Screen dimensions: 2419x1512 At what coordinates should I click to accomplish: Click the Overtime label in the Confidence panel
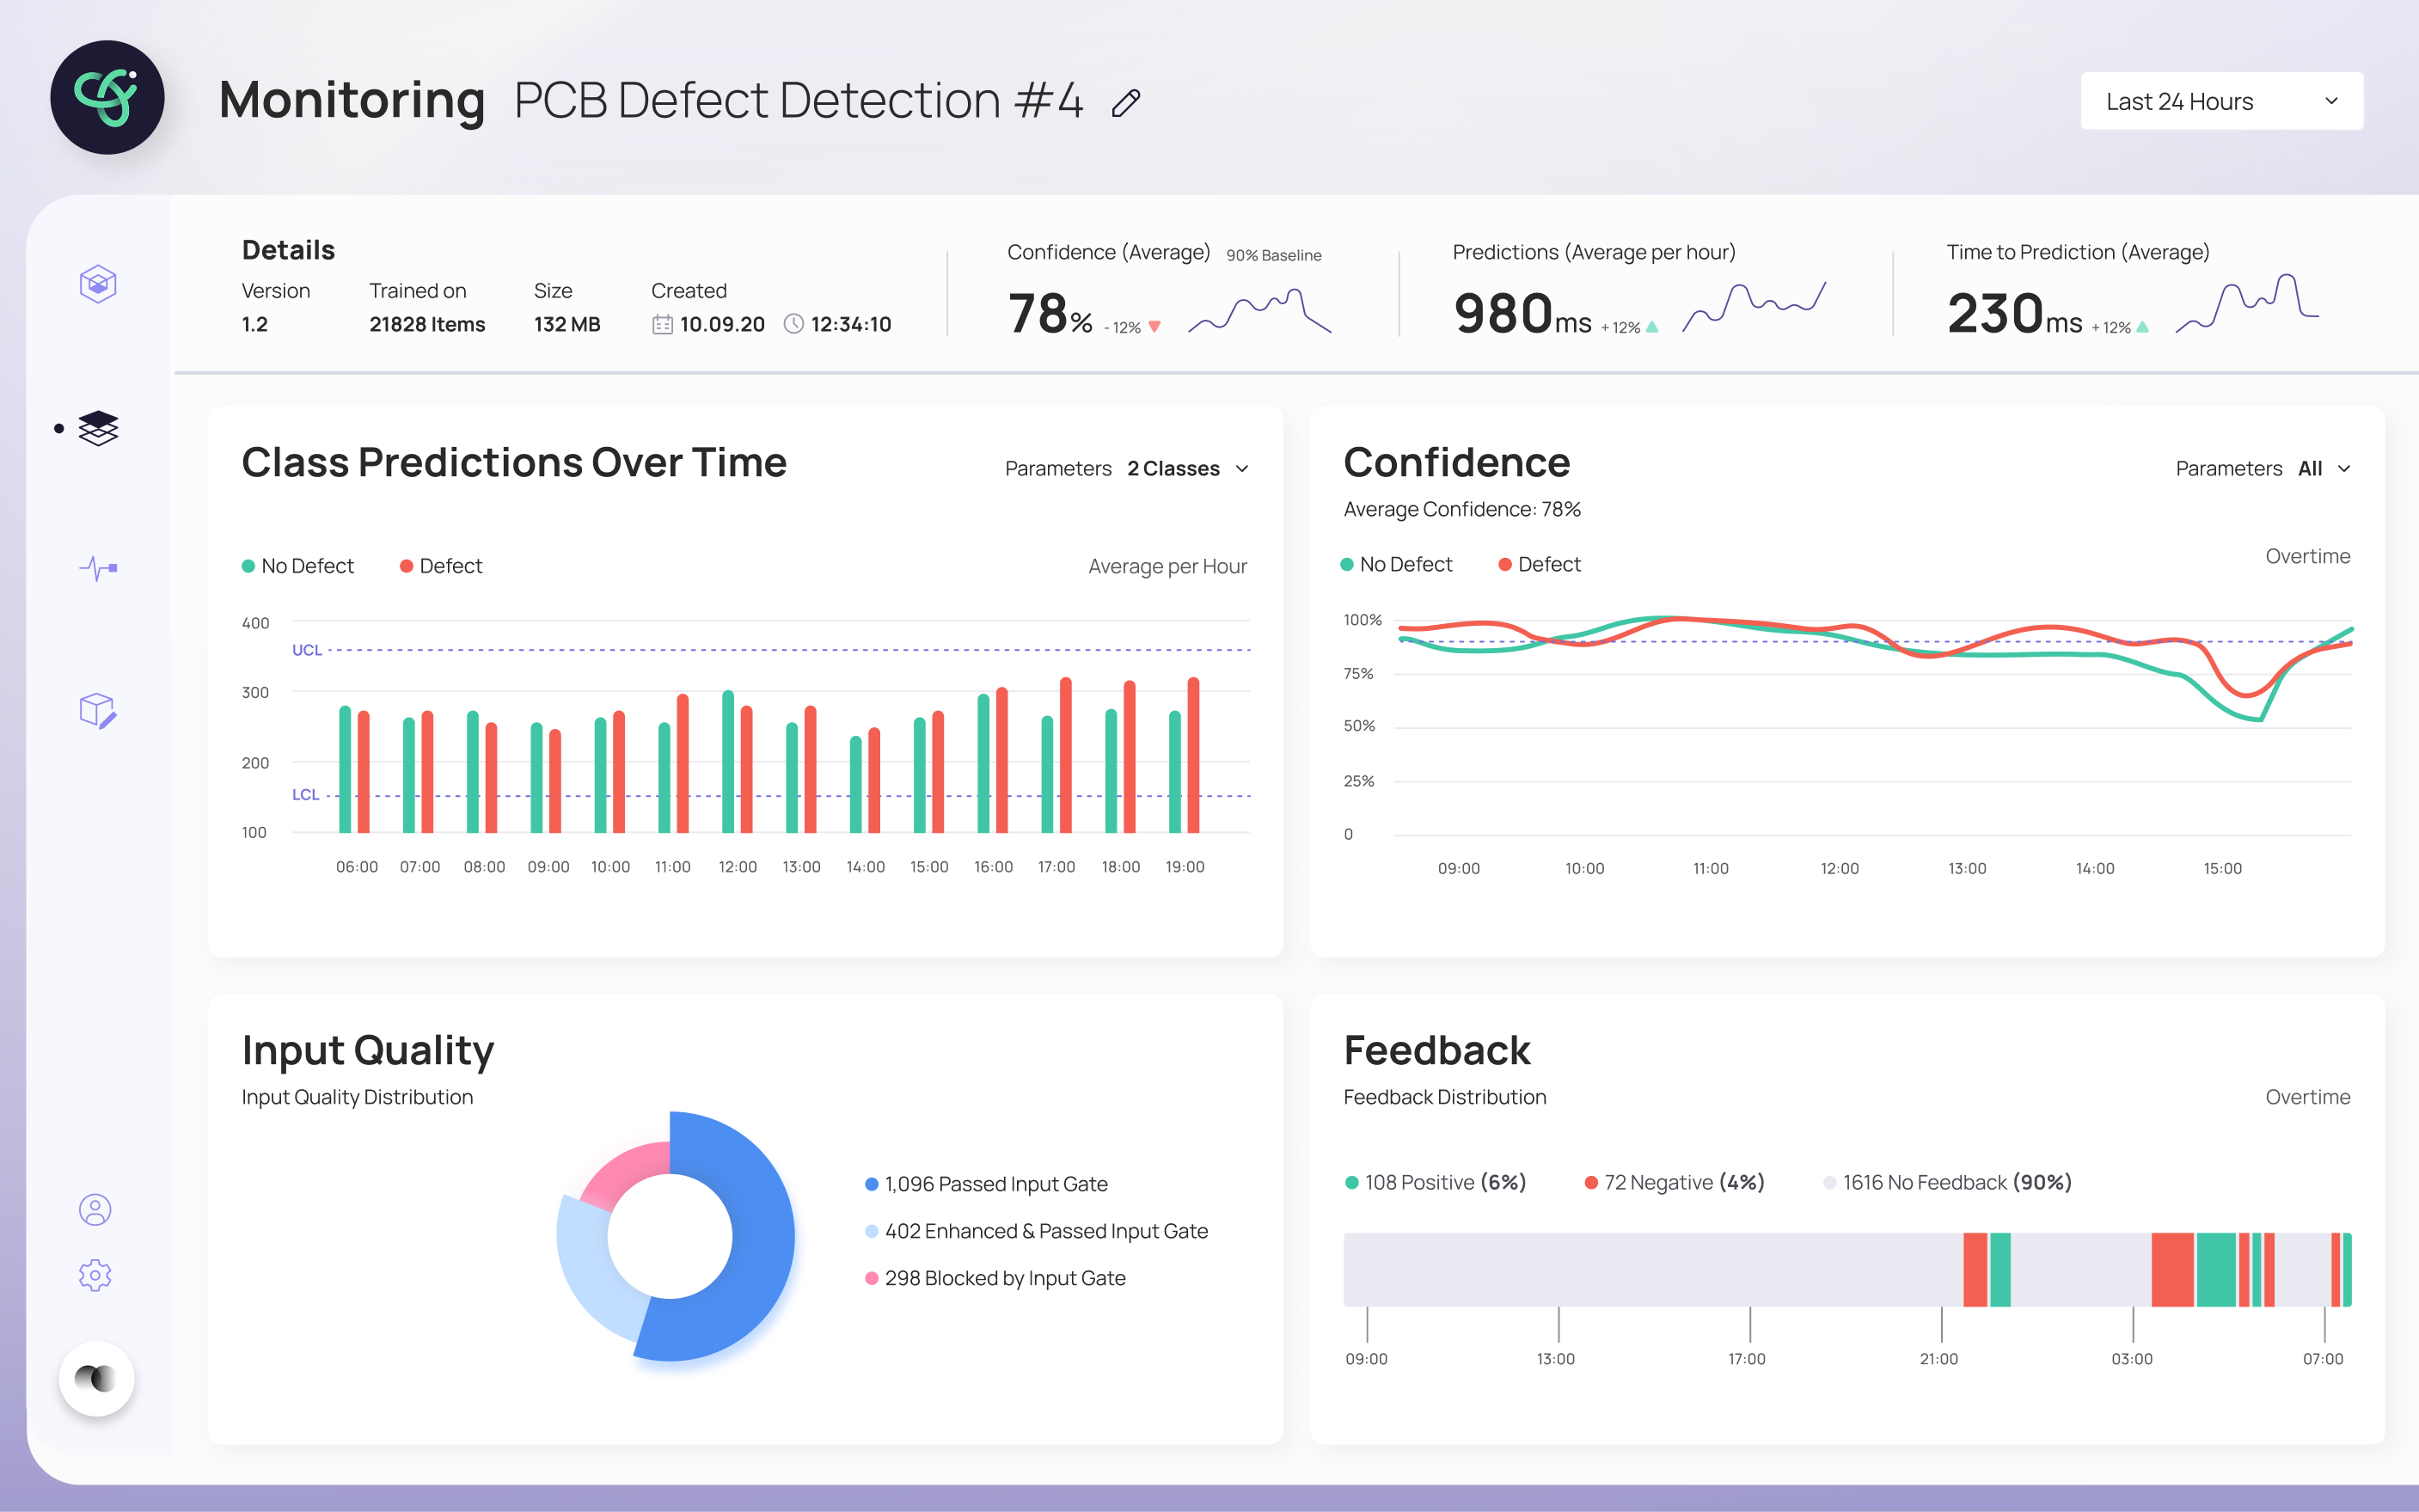point(2307,556)
